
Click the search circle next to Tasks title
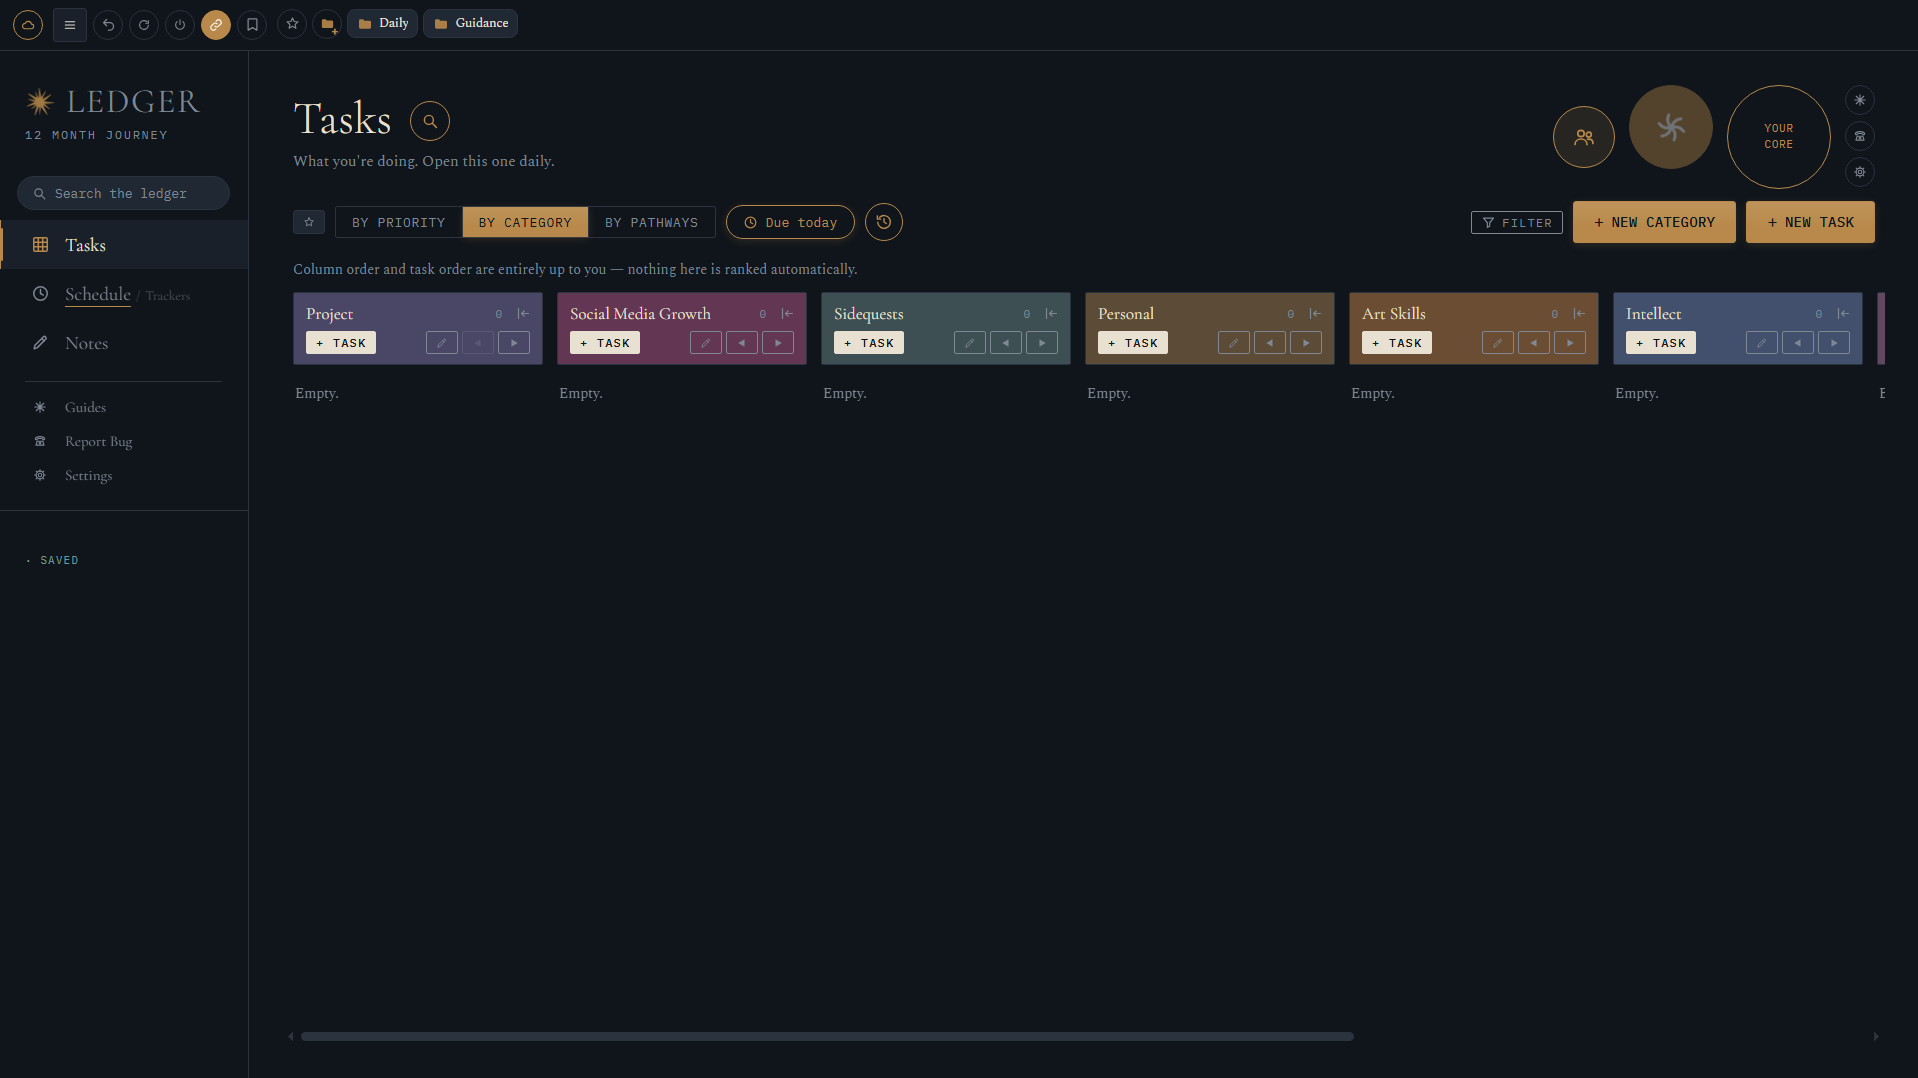tap(430, 121)
